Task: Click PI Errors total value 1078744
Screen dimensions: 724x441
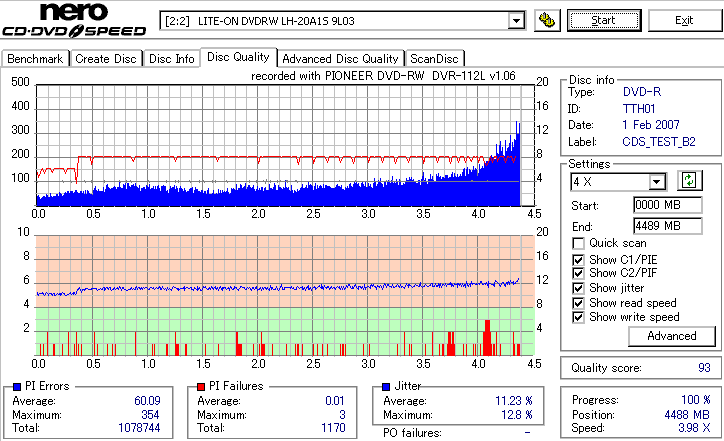Action: click(x=139, y=428)
